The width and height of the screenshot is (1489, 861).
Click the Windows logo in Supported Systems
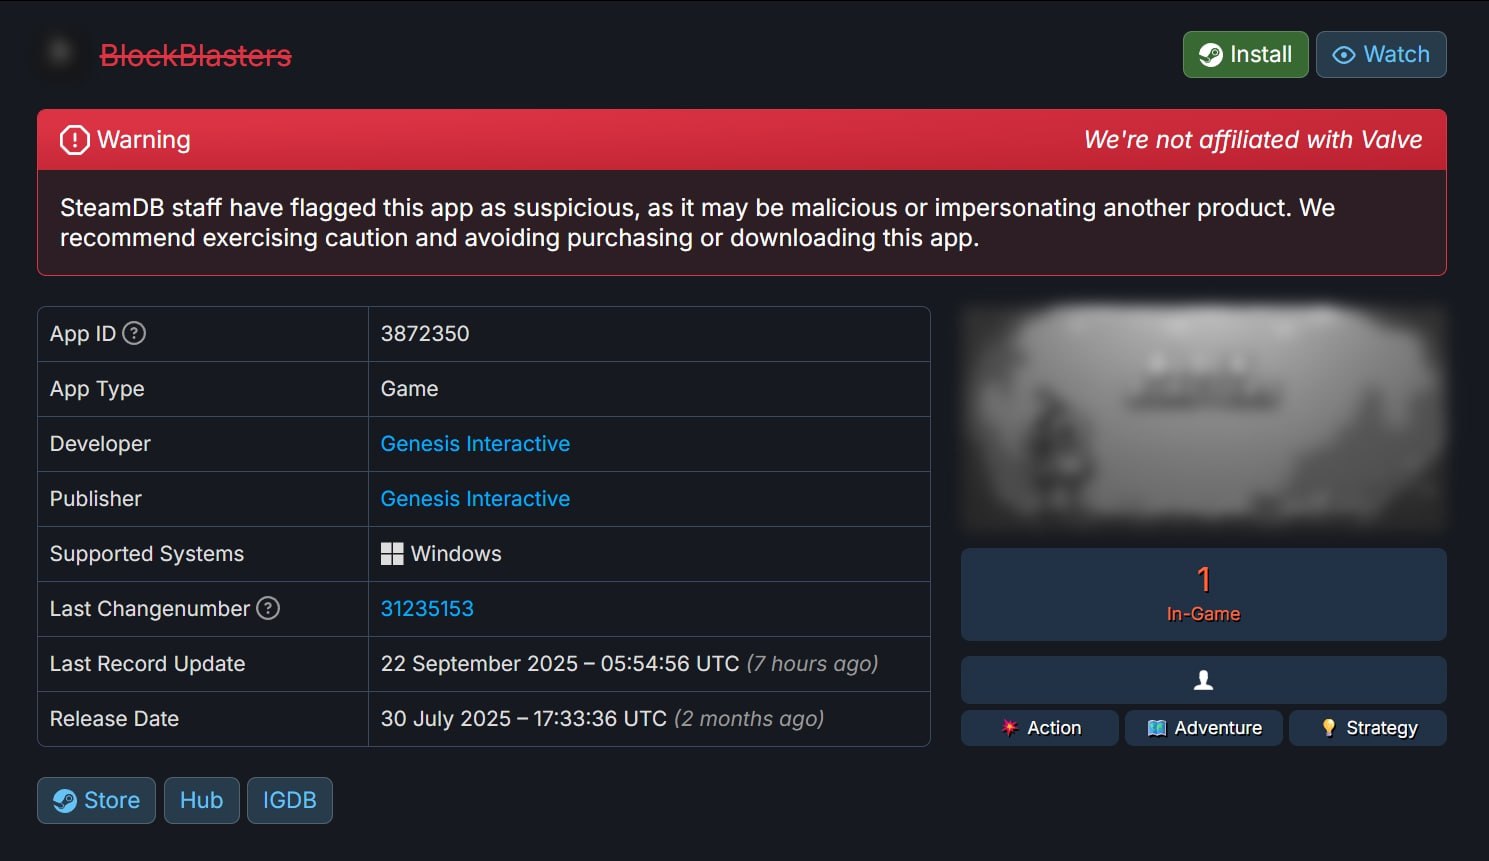pyautogui.click(x=392, y=554)
